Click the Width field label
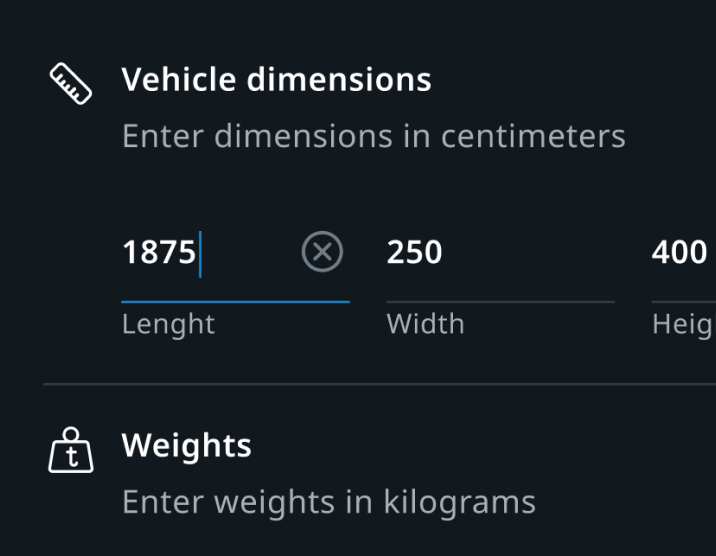This screenshot has height=556, width=716. 425,324
